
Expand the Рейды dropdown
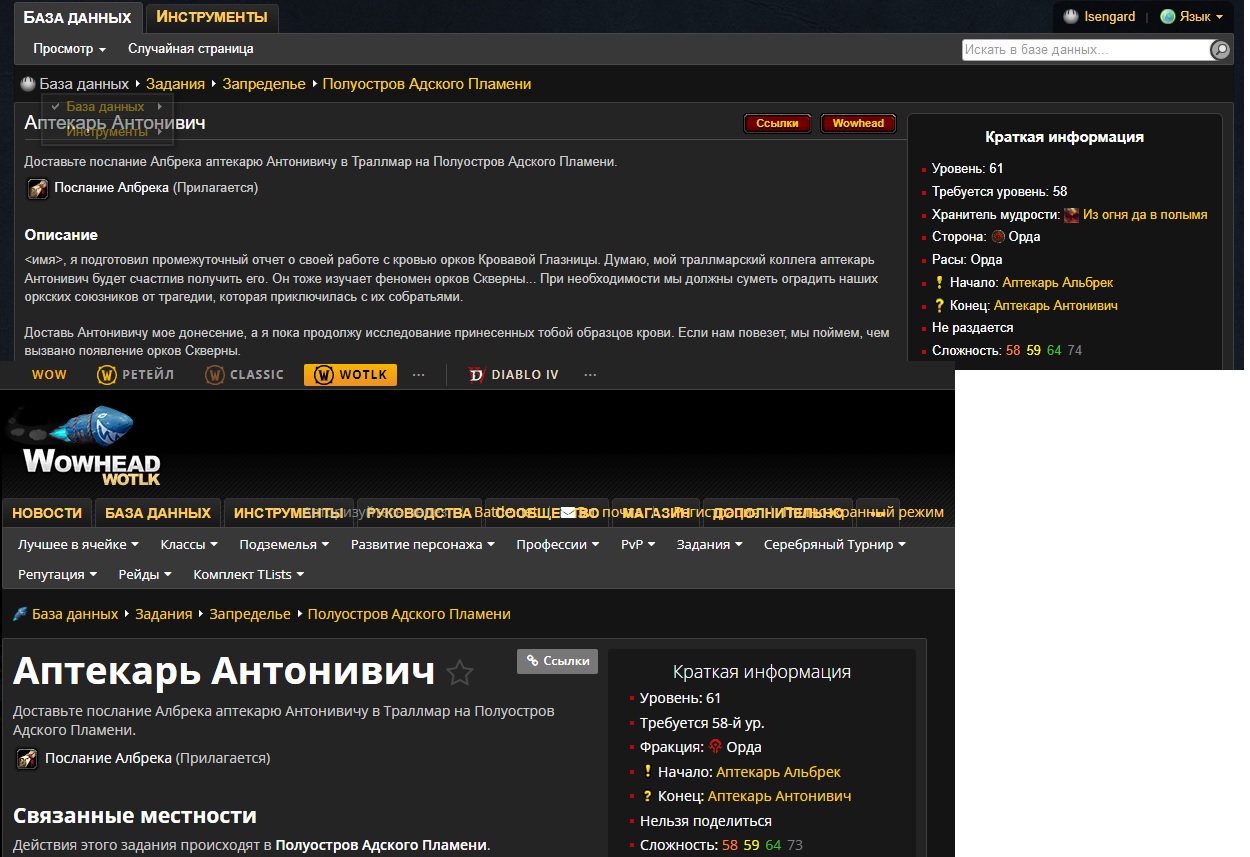click(x=145, y=575)
